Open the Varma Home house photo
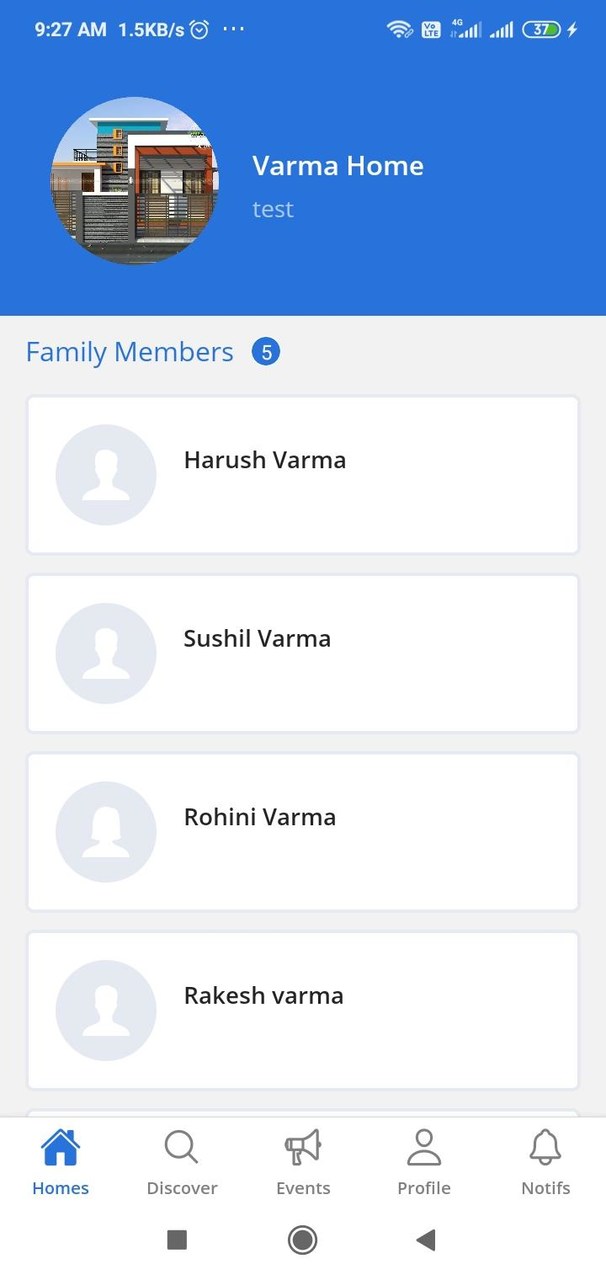 coord(135,181)
